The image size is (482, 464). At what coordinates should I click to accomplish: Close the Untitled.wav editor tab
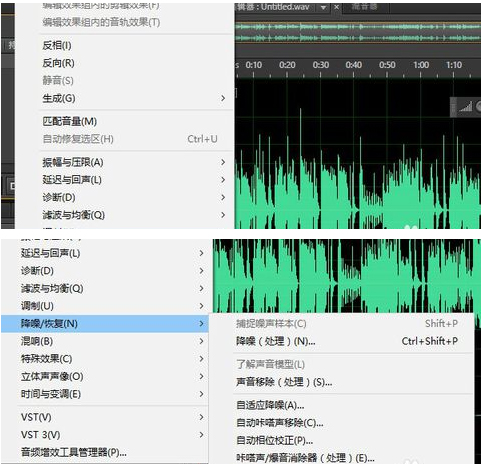pos(336,7)
